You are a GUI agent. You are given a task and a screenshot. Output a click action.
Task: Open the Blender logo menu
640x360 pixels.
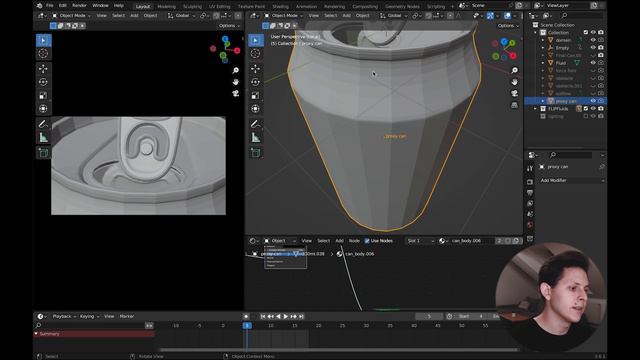click(39, 6)
